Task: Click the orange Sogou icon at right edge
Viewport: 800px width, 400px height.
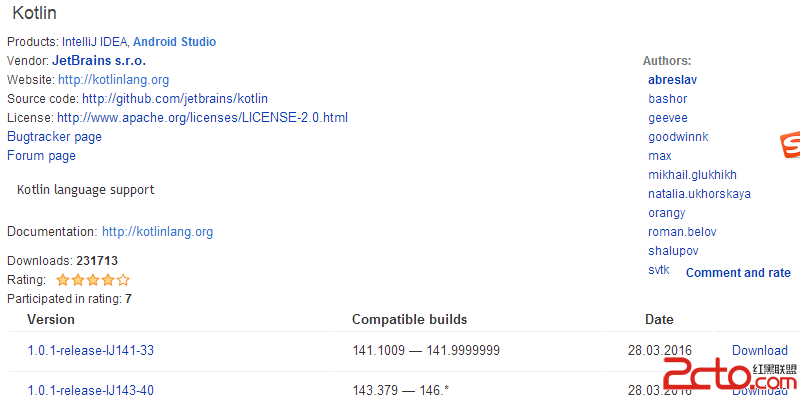Action: point(790,145)
